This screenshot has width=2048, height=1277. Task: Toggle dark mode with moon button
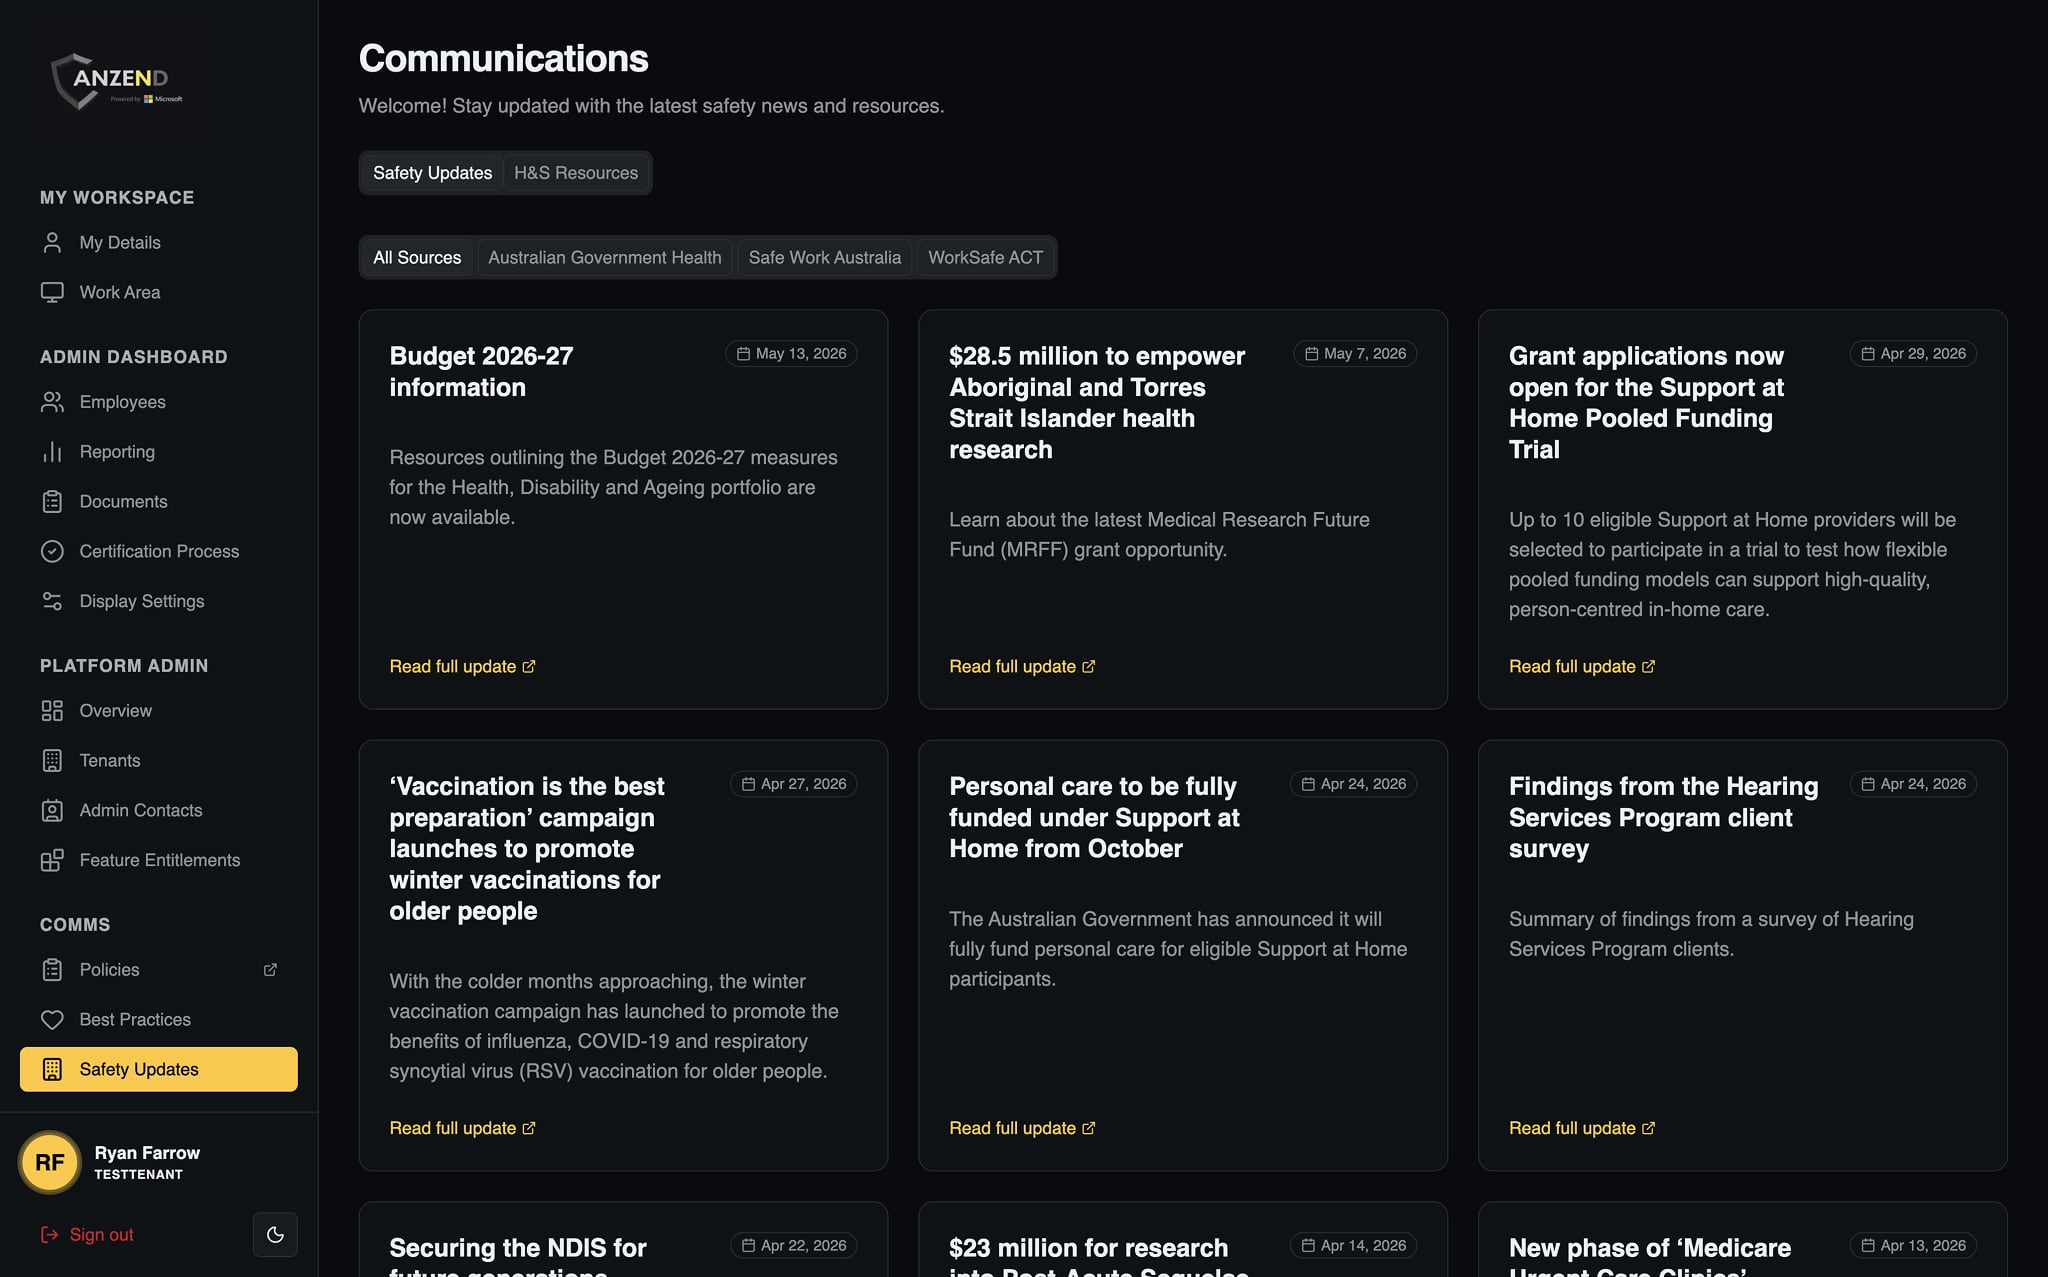coord(275,1235)
